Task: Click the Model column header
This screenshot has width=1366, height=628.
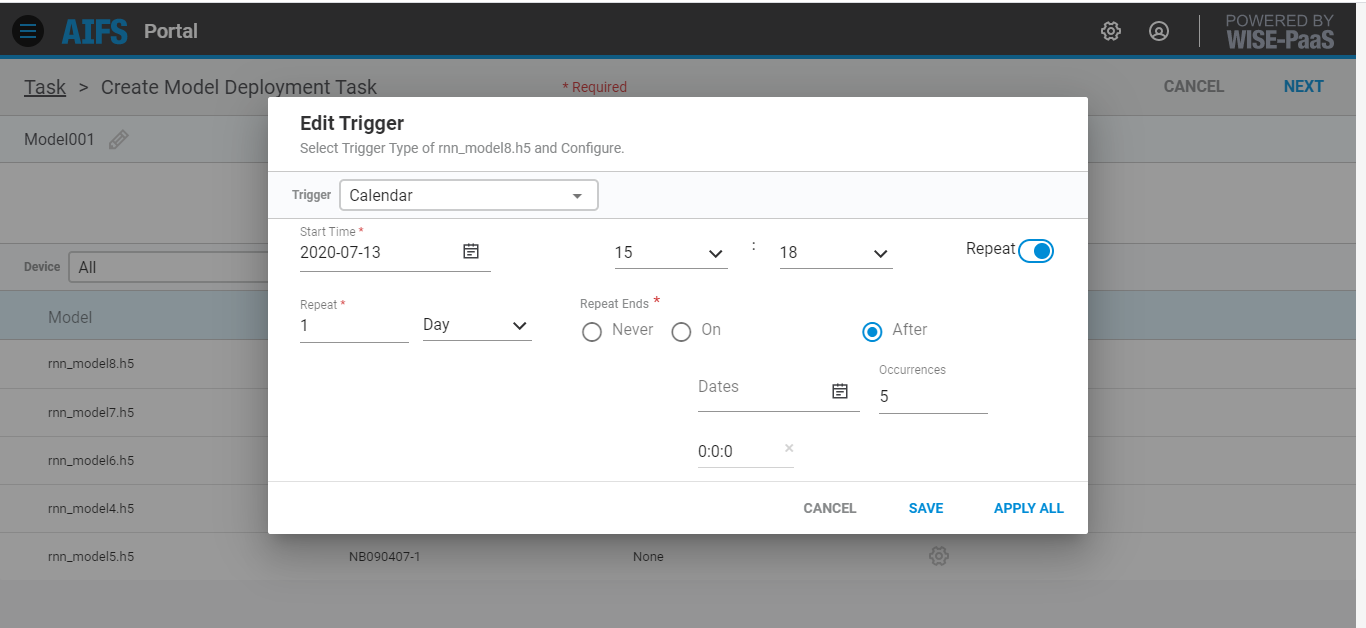Action: tap(70, 317)
